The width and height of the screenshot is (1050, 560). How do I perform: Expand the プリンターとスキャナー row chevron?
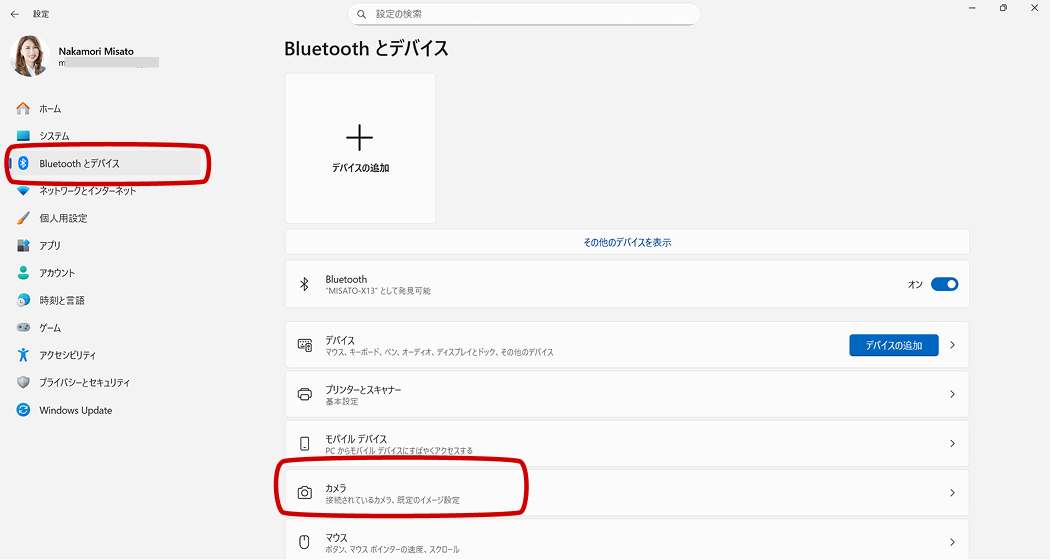tap(952, 395)
